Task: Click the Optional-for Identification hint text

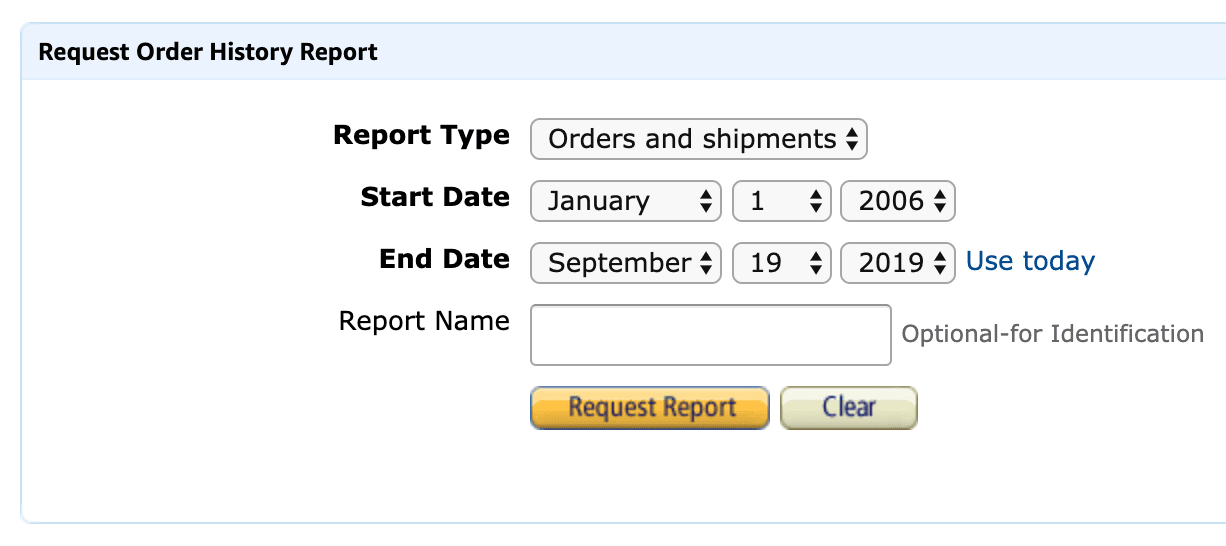Action: tap(1052, 334)
